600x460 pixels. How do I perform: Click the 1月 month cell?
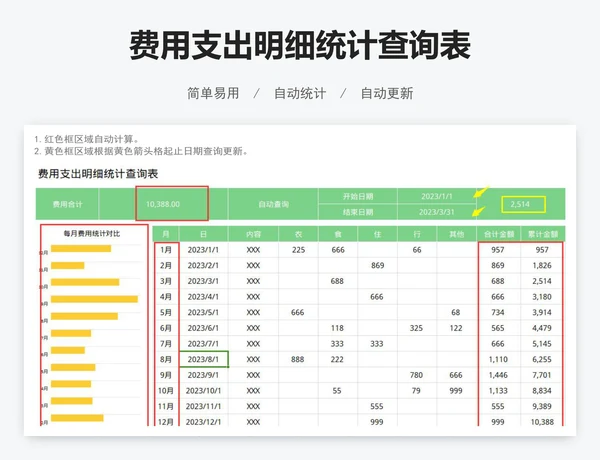tap(166, 250)
